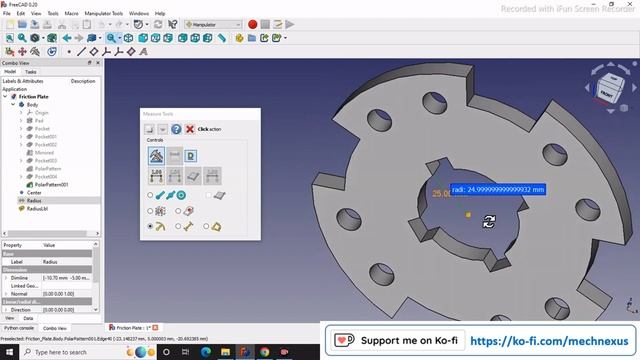The height and width of the screenshot is (360, 640).
Task: Open the Windows menu
Action: [x=139, y=13]
